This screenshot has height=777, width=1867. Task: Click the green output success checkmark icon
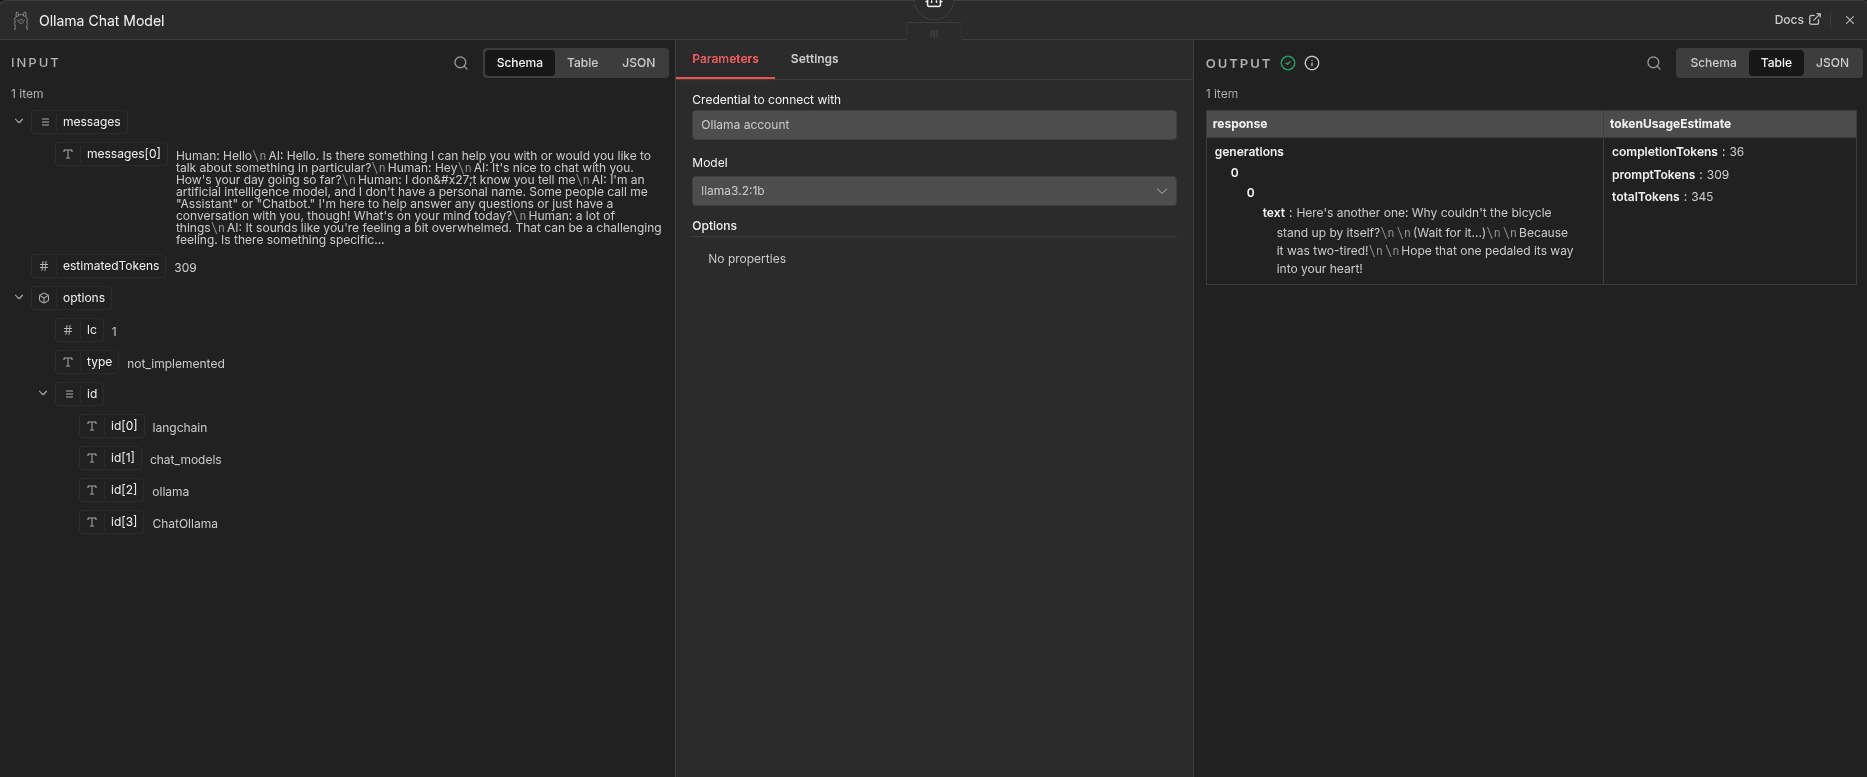(x=1288, y=63)
